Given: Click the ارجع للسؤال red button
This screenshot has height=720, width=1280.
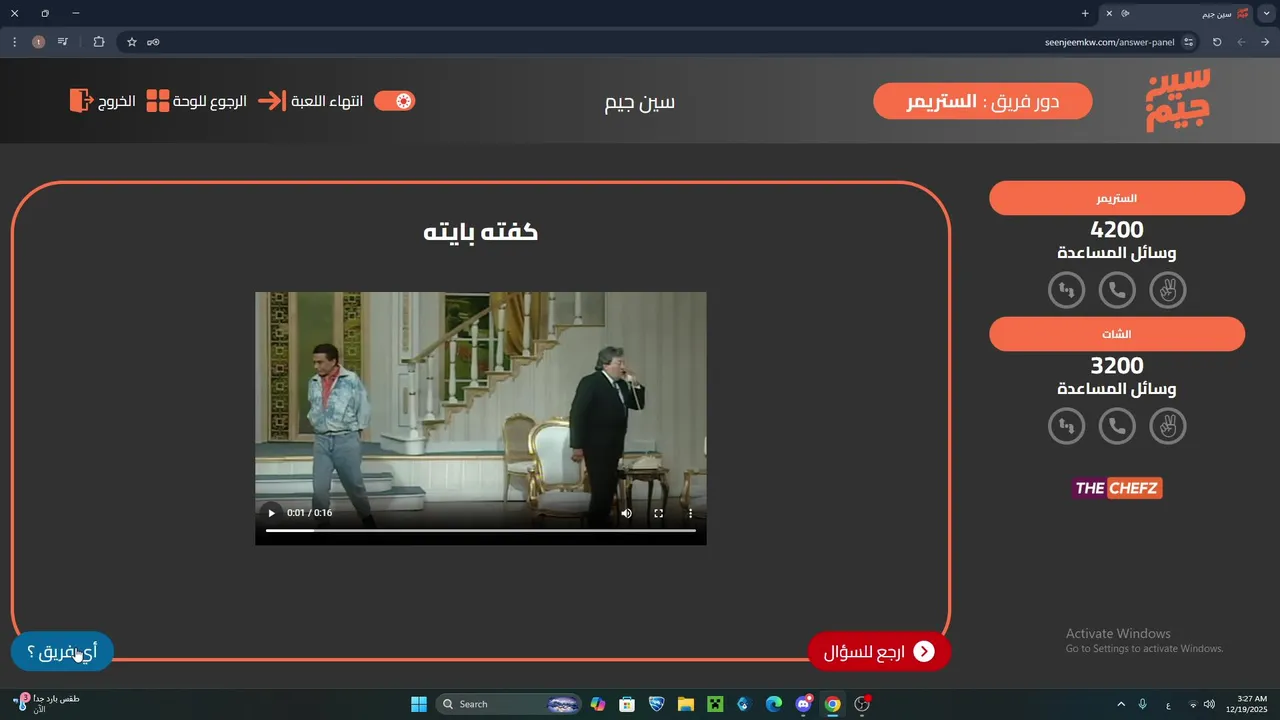Looking at the screenshot, I should pyautogui.click(x=879, y=652).
